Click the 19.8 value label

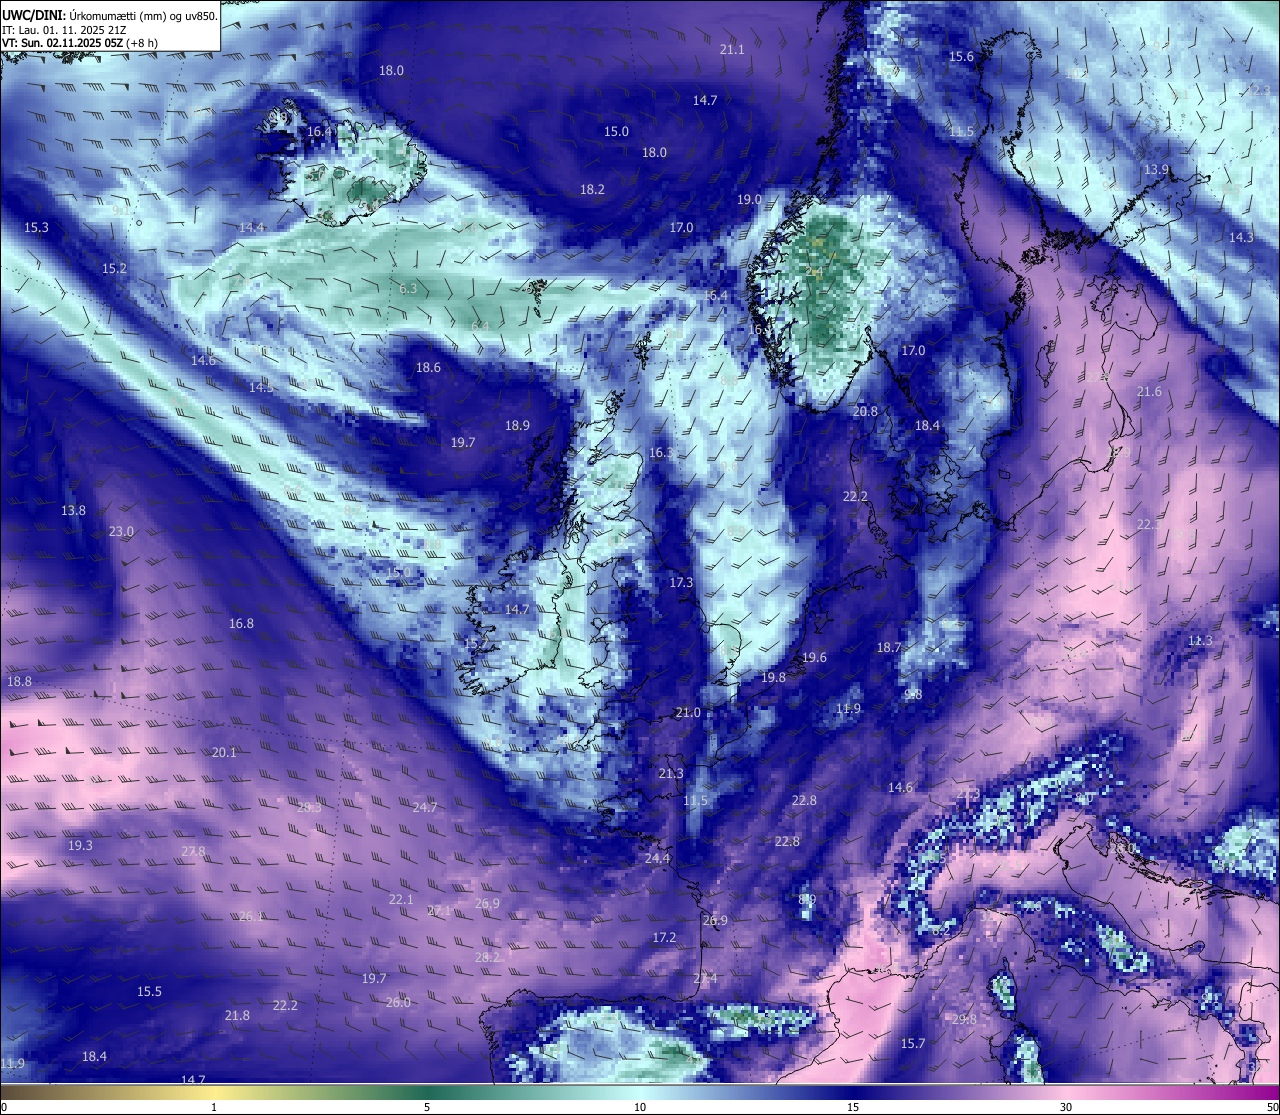click(x=773, y=677)
